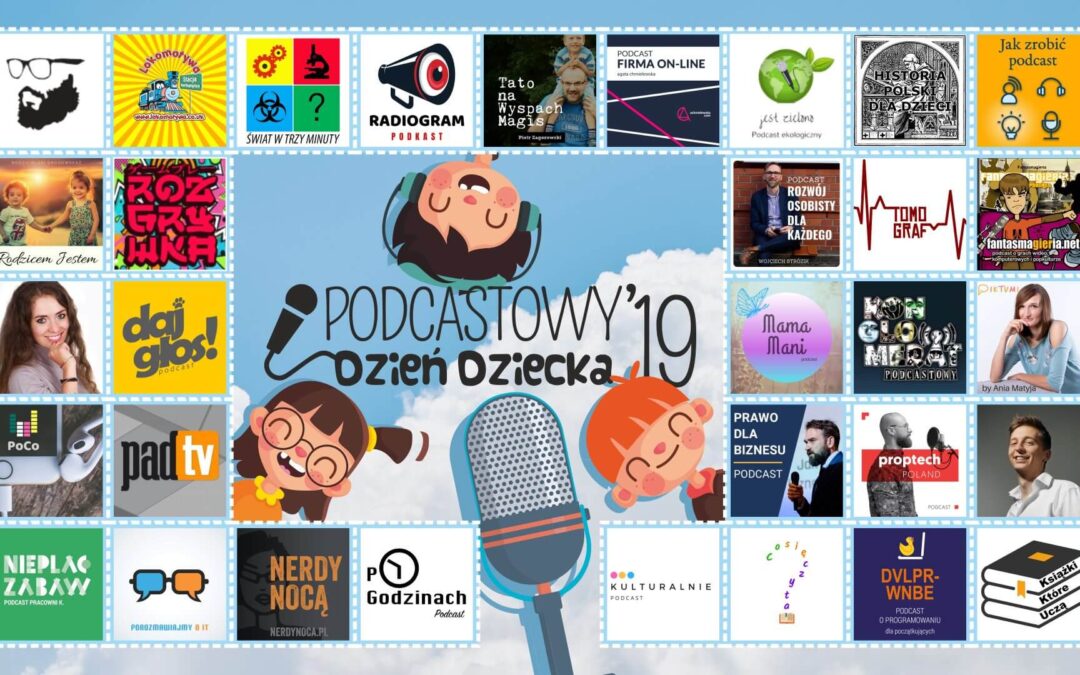Click the child wearing headphones illustration
The height and width of the screenshot is (675, 1080).
[462, 217]
